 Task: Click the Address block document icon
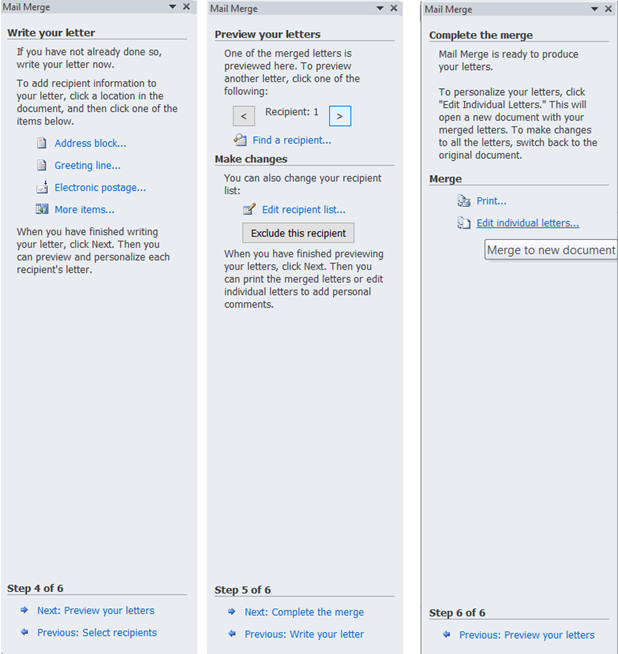click(42, 143)
